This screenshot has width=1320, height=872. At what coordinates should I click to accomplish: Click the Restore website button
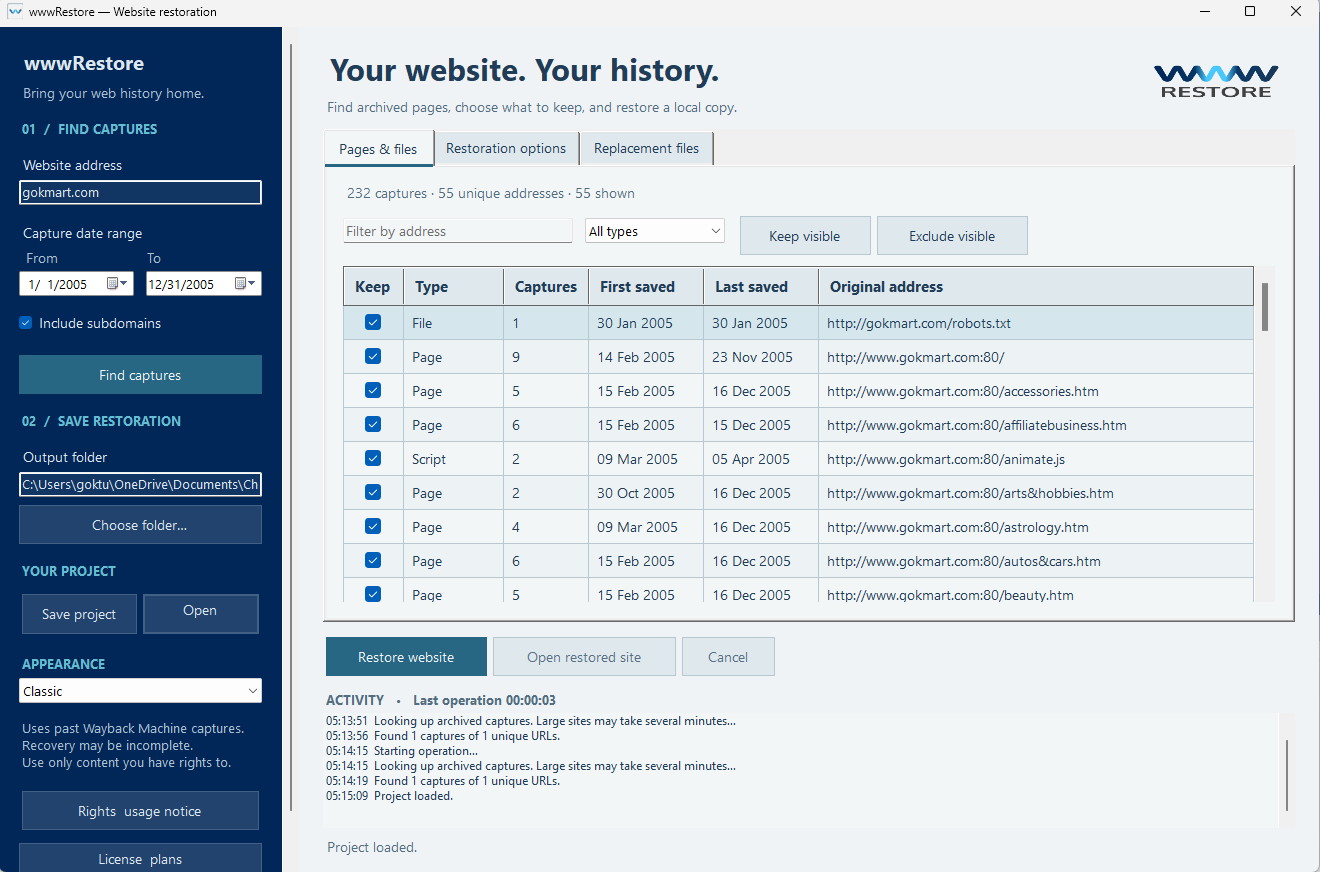pyautogui.click(x=406, y=657)
